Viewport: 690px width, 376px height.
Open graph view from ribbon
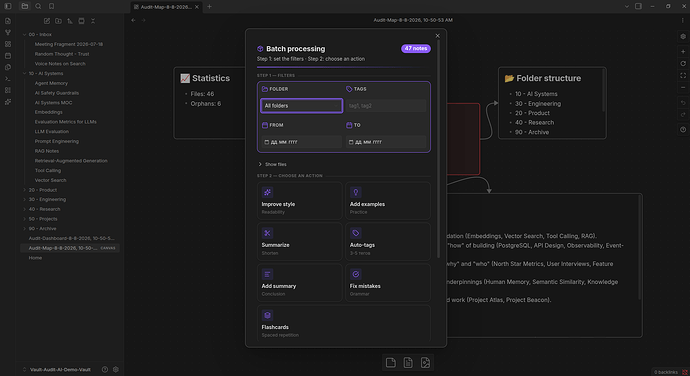(8, 33)
